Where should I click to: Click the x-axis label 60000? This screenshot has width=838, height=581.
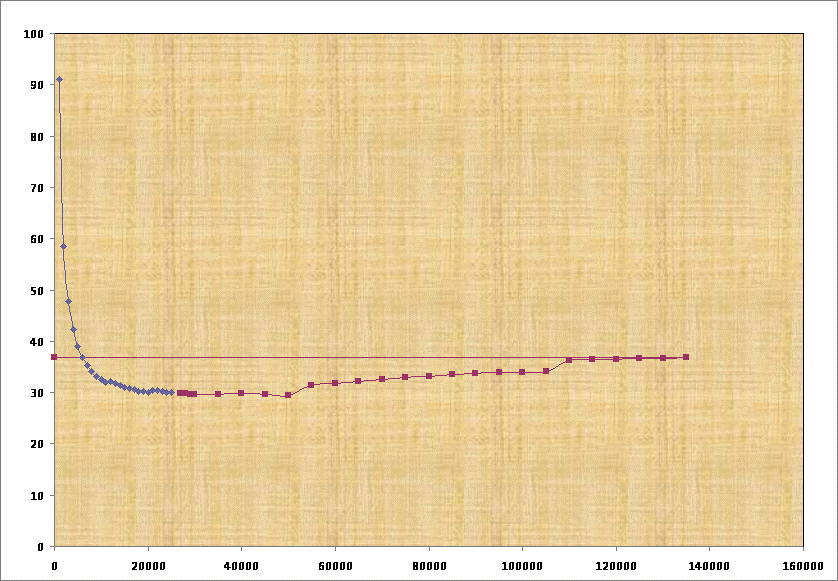[335, 566]
